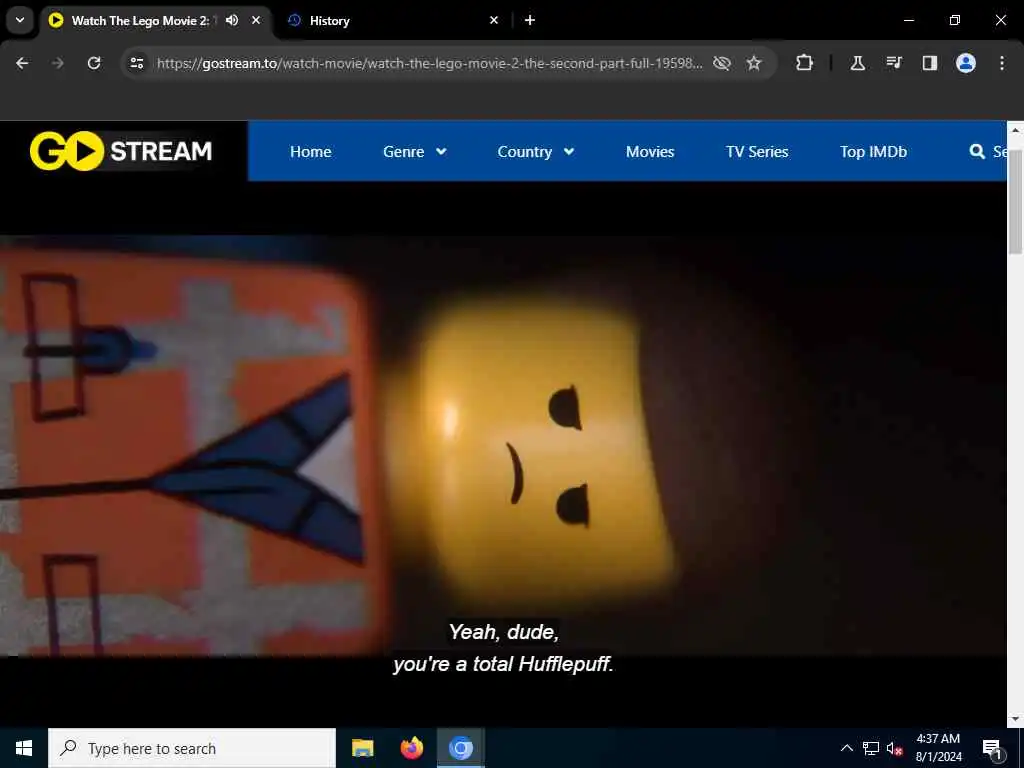Click the GoStream logo
1024x768 pixels.
pyautogui.click(x=121, y=151)
